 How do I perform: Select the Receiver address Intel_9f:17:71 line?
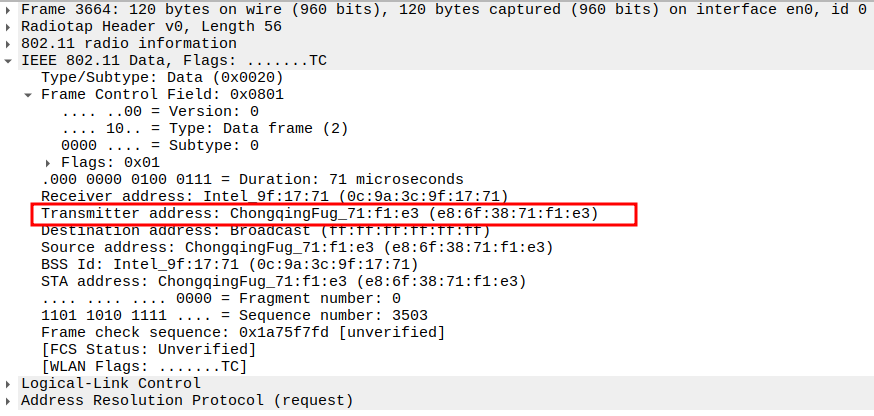pyautogui.click(x=274, y=196)
